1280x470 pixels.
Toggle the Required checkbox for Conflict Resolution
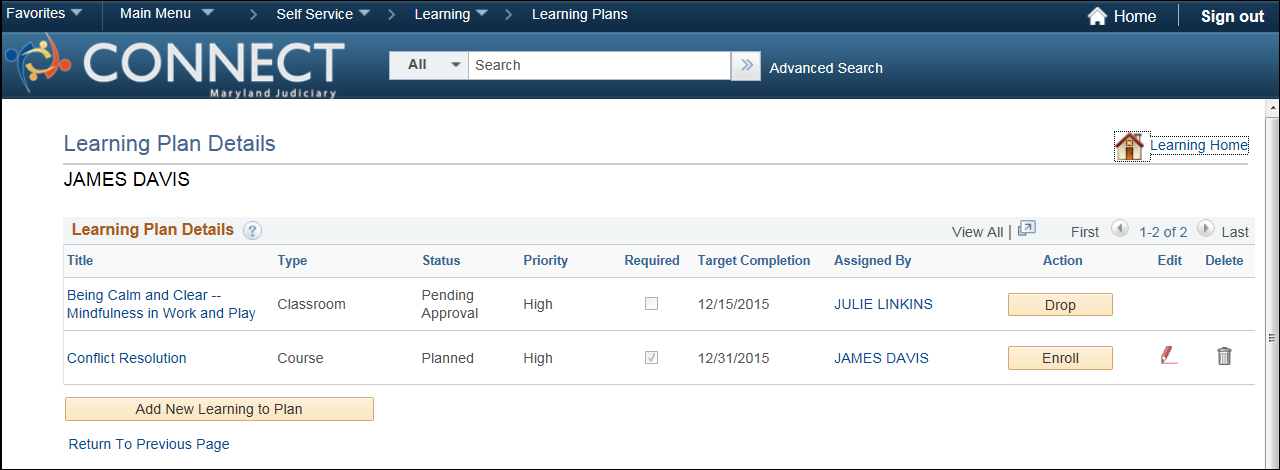tap(651, 357)
